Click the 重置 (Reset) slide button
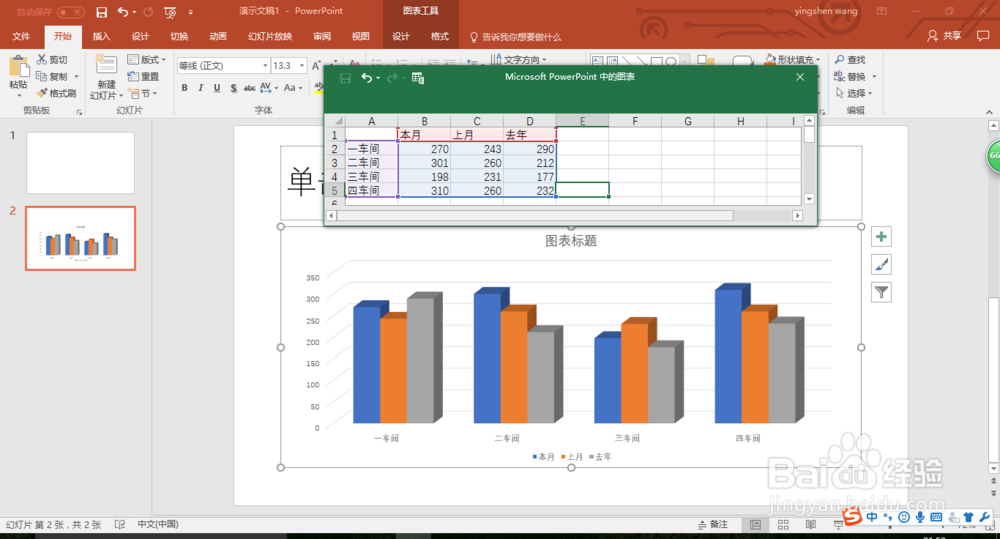The image size is (1000, 539). click(x=143, y=76)
